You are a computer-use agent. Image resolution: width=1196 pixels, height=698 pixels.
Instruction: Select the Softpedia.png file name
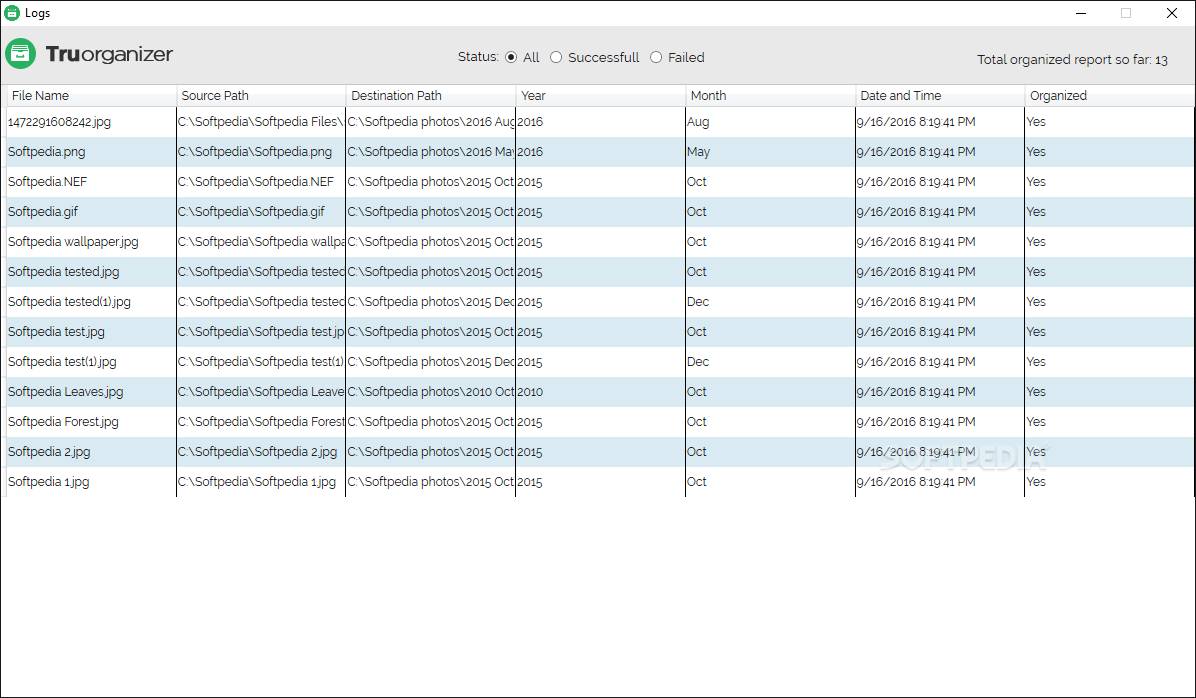(x=47, y=152)
